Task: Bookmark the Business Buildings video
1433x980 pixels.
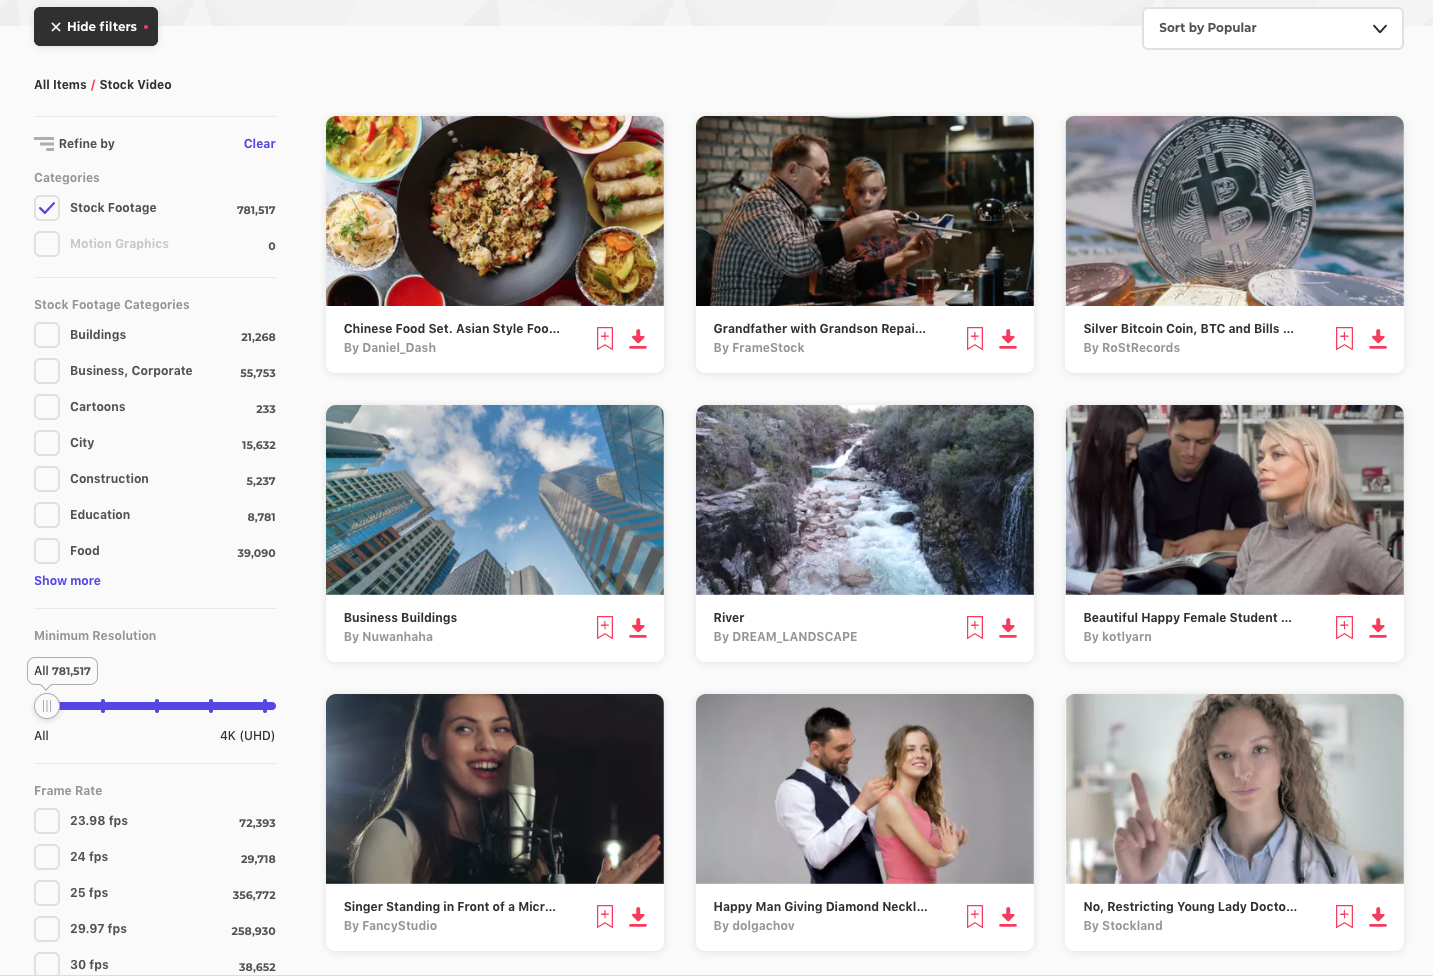Action: [605, 627]
